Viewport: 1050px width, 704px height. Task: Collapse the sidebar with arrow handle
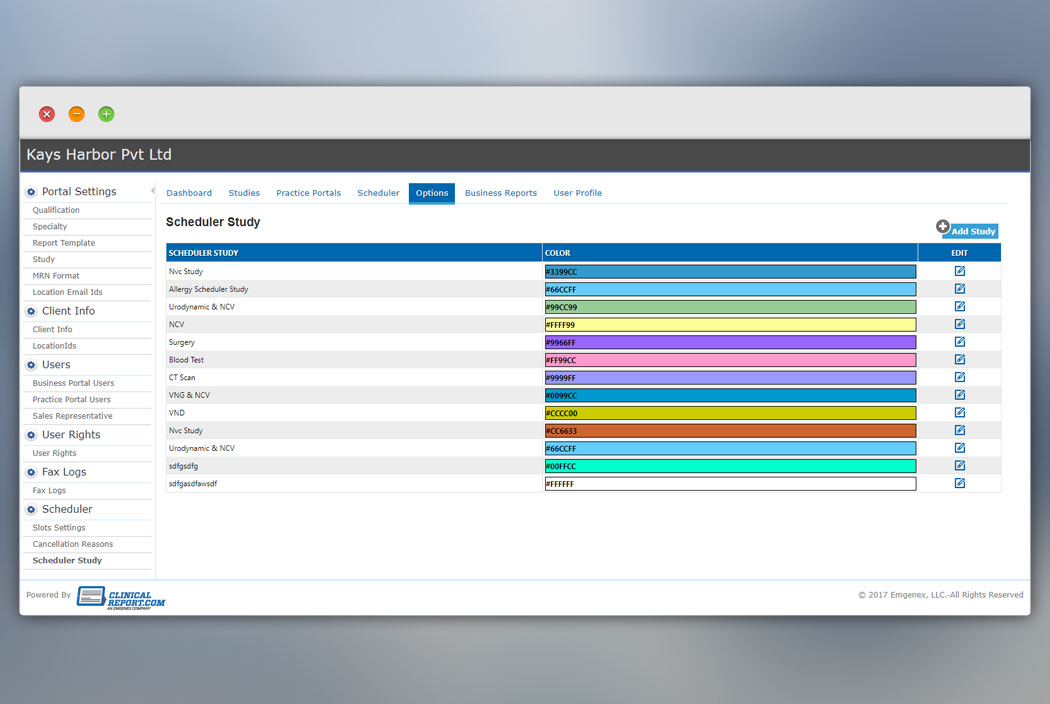[153, 191]
